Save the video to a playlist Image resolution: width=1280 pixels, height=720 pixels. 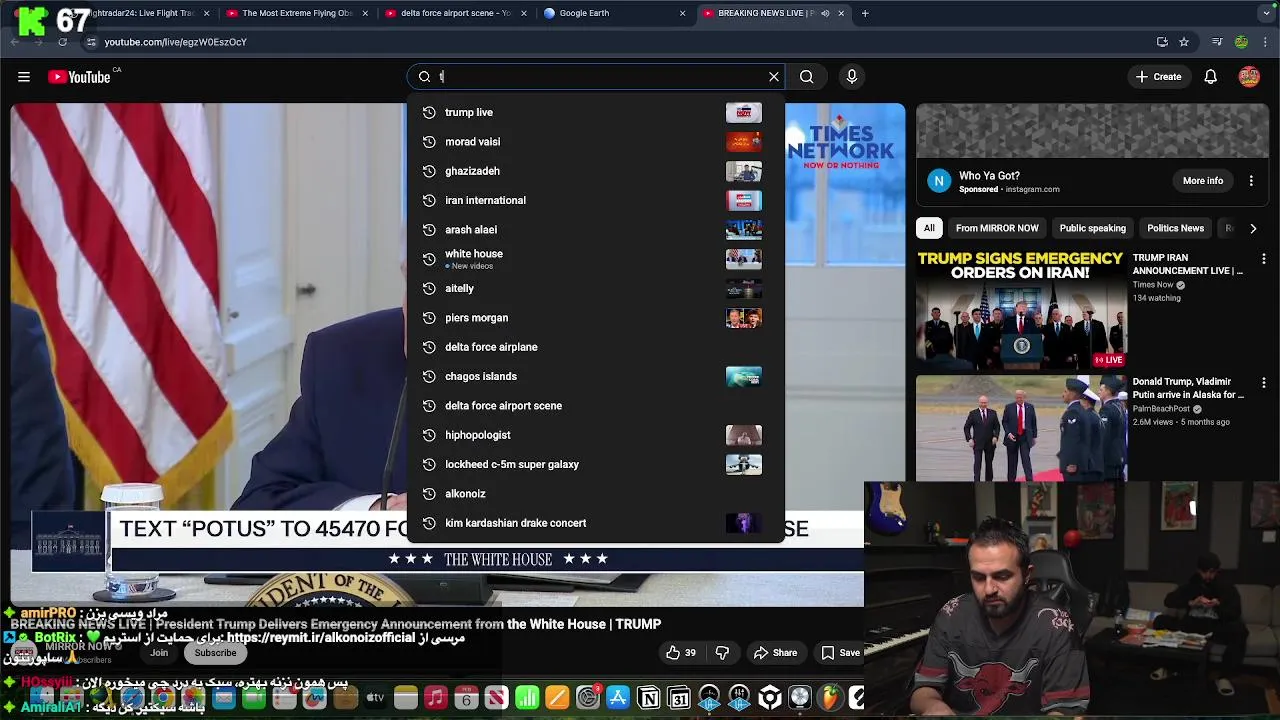click(841, 653)
